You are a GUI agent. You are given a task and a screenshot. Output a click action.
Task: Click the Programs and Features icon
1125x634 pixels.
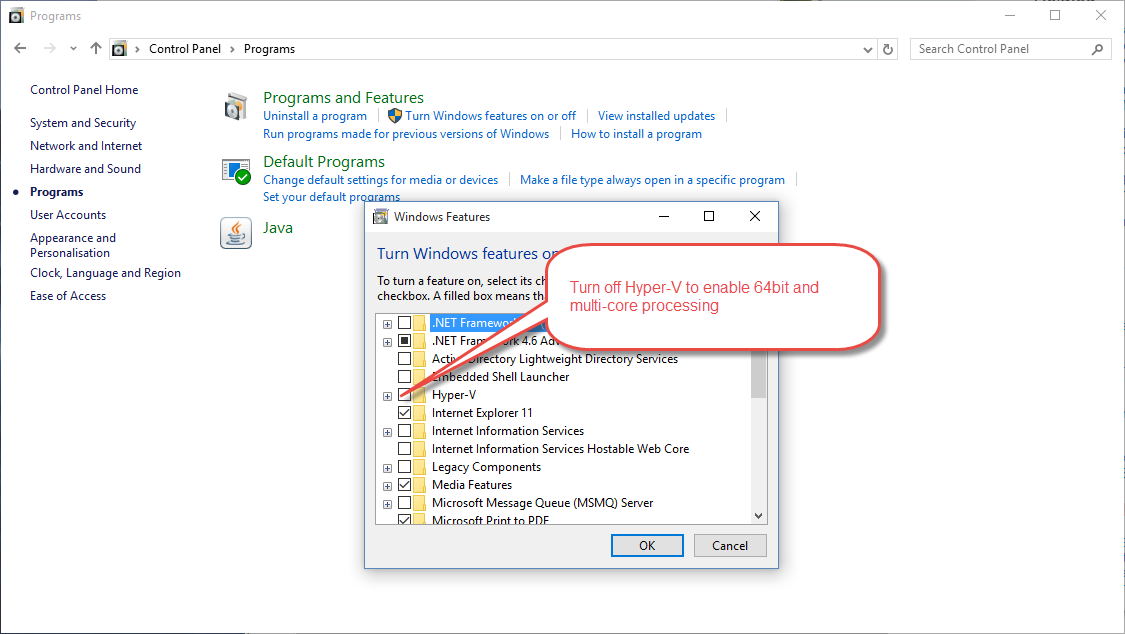tap(235, 107)
